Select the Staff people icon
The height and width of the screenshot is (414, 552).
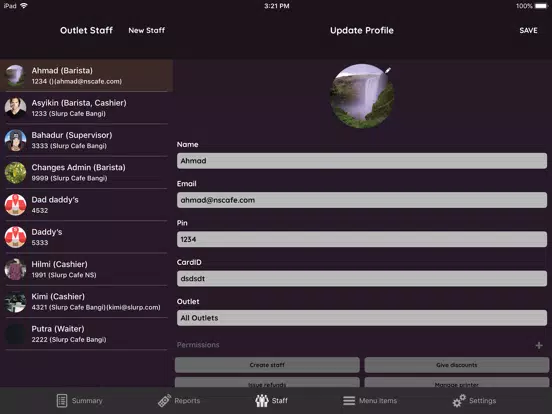[x=262, y=401]
